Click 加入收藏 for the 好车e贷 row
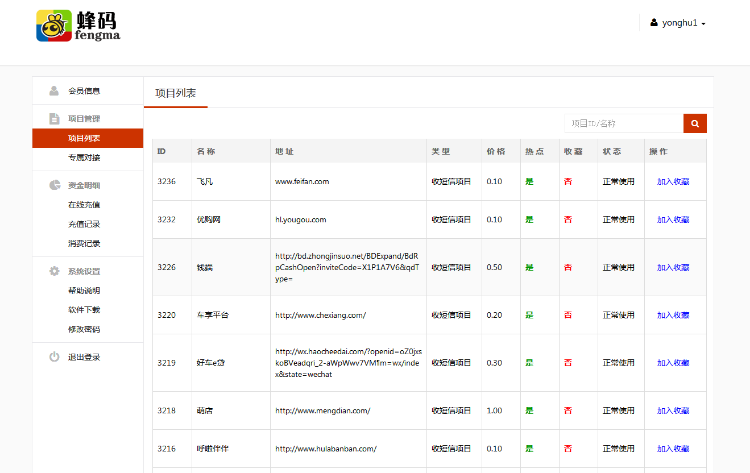The image size is (750, 473). coord(673,363)
